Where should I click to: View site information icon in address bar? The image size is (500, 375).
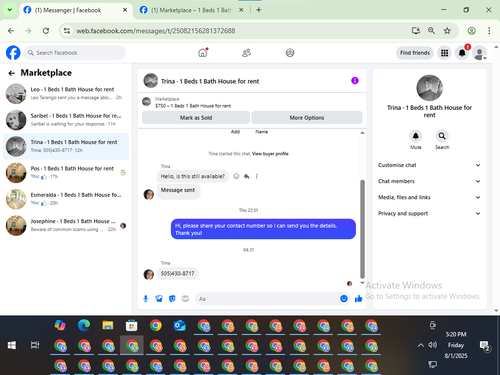pos(67,31)
